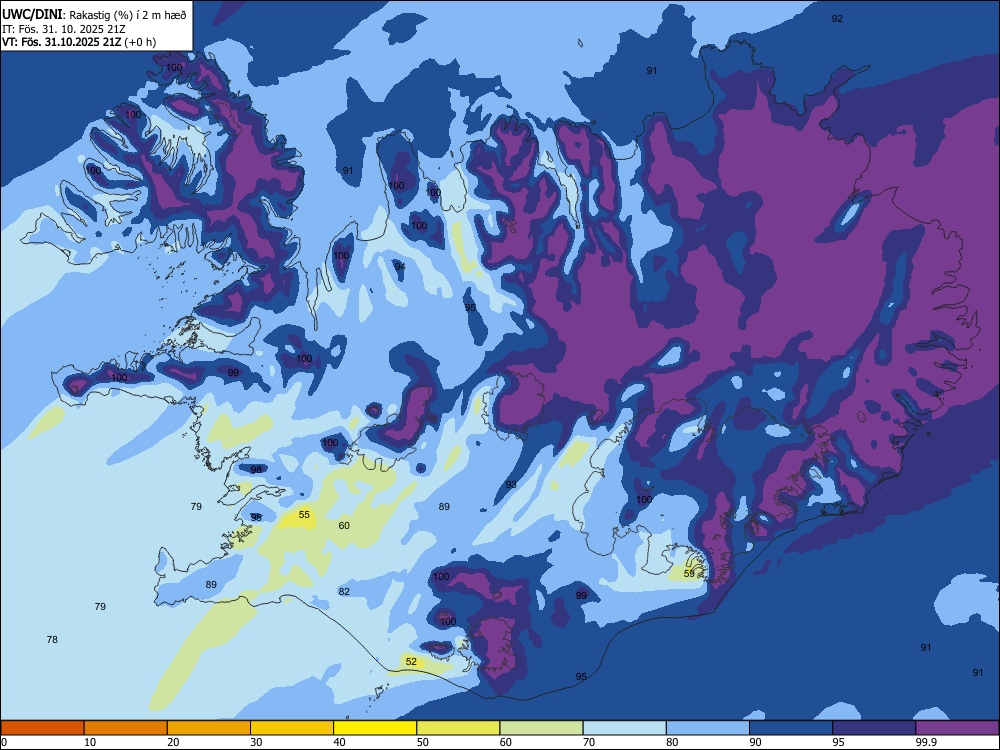Image resolution: width=1000 pixels, height=750 pixels.
Task: Click the legend label '50'
Action: pos(423,742)
